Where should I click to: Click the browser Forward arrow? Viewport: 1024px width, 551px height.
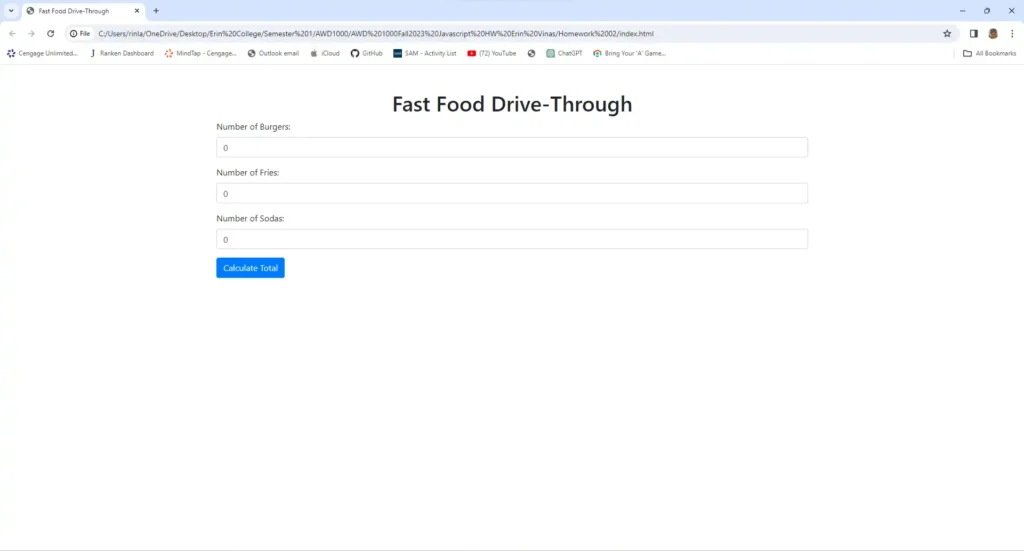[x=31, y=33]
